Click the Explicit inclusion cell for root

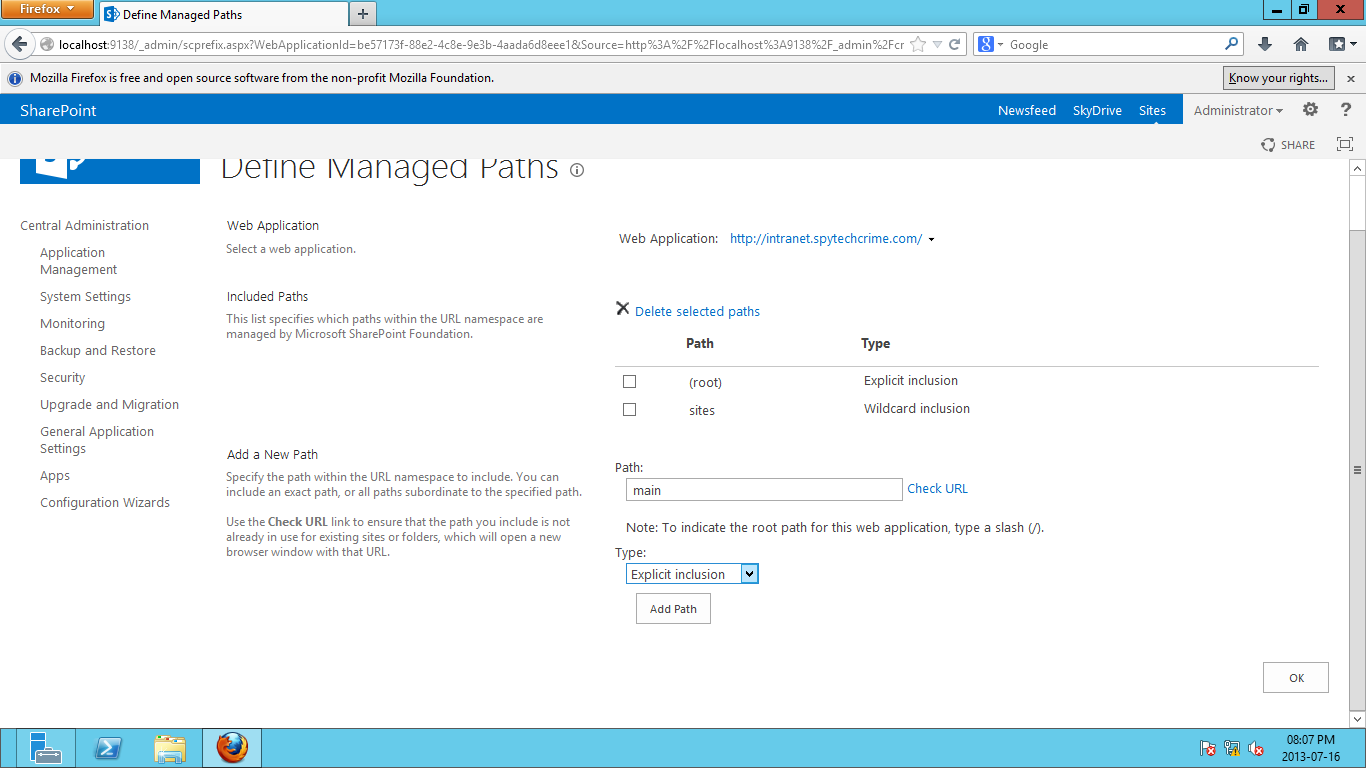pos(911,380)
